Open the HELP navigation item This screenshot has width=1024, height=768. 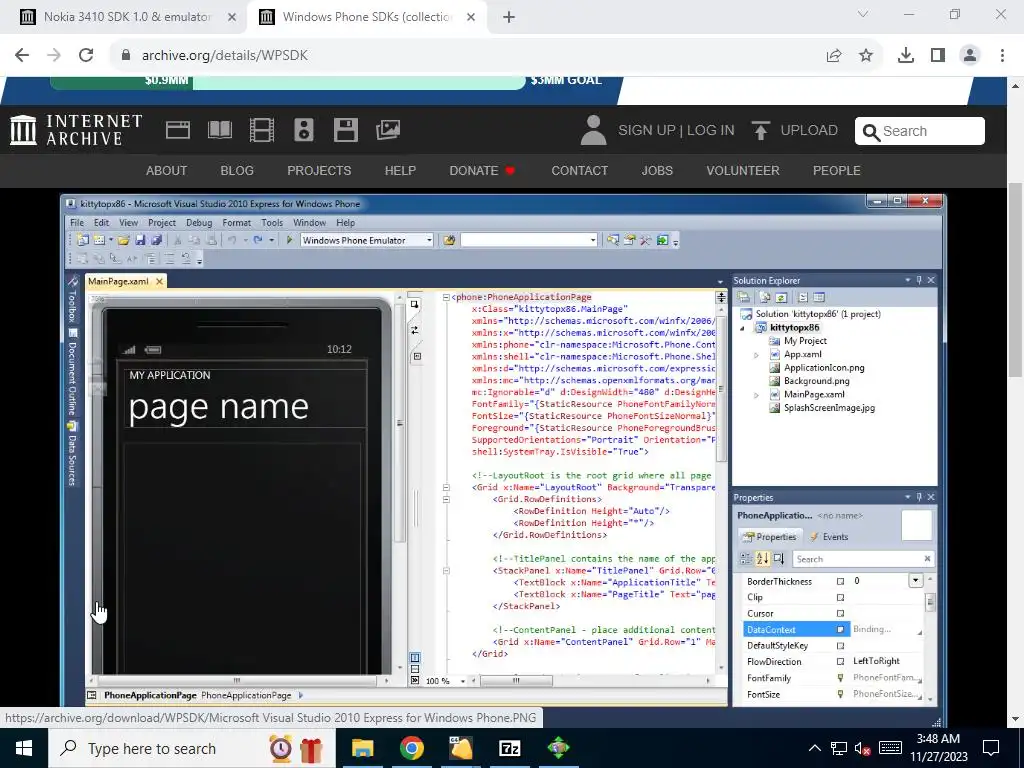(x=400, y=170)
